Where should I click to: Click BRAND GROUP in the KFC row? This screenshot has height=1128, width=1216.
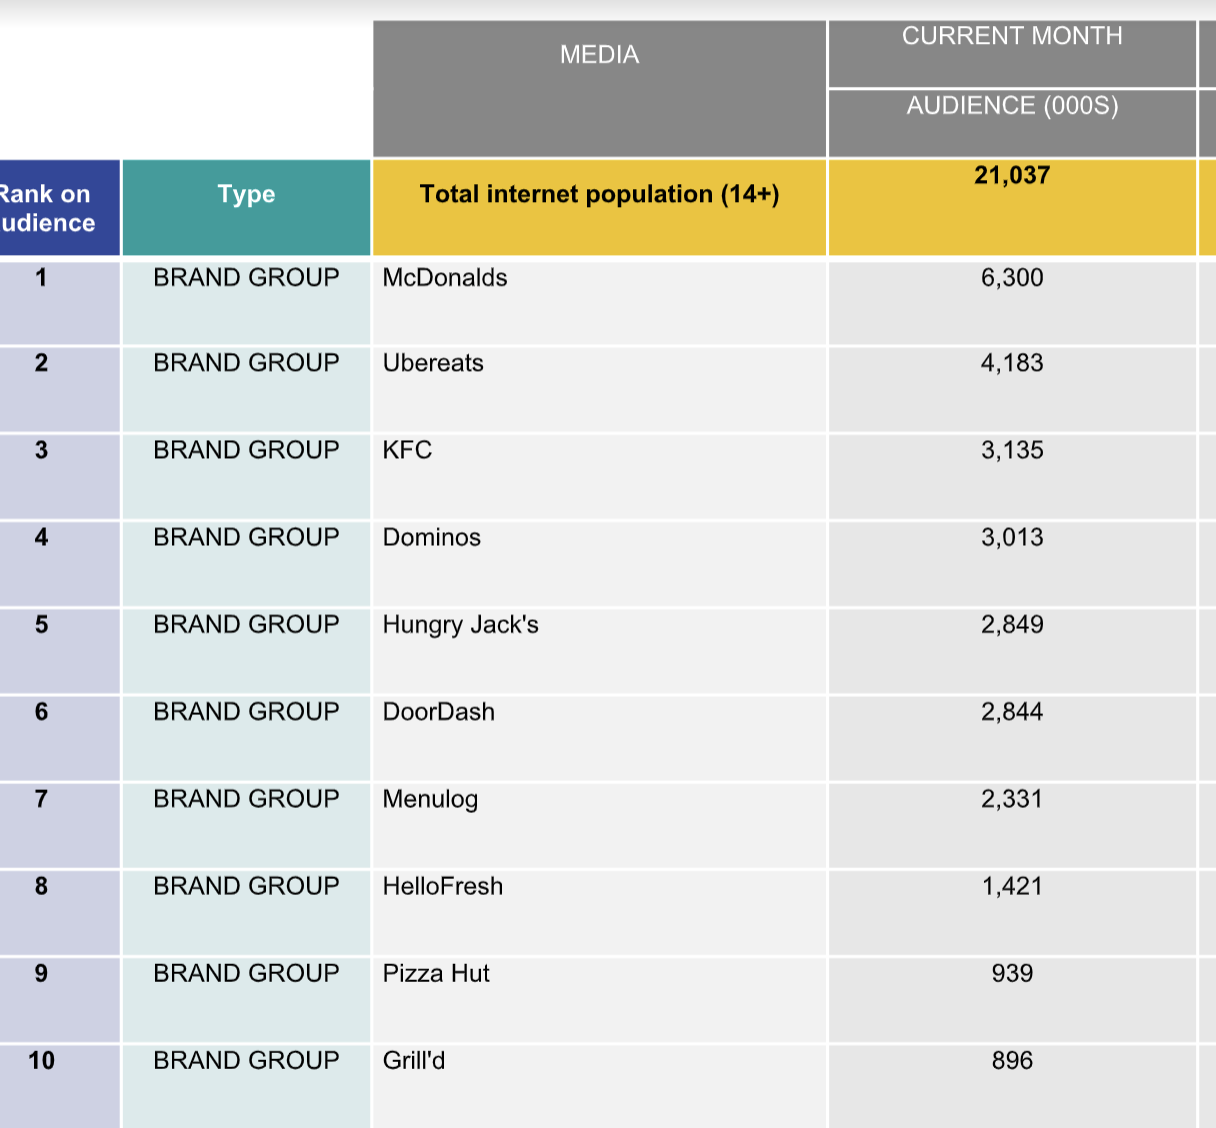[246, 450]
